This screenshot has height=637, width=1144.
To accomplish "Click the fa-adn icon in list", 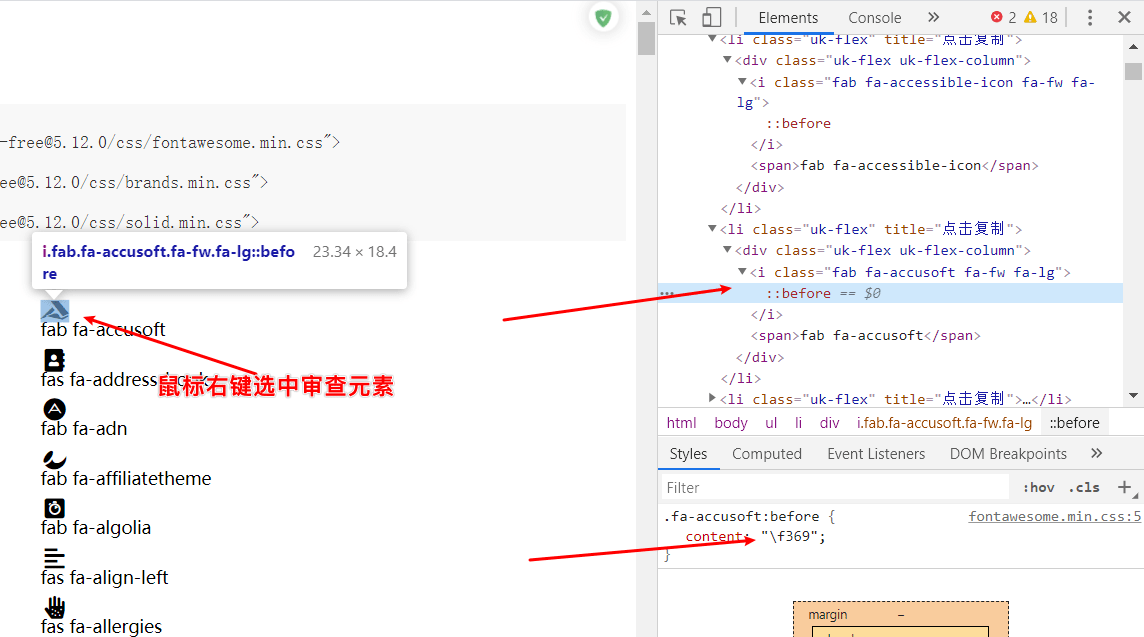I will [x=54, y=410].
